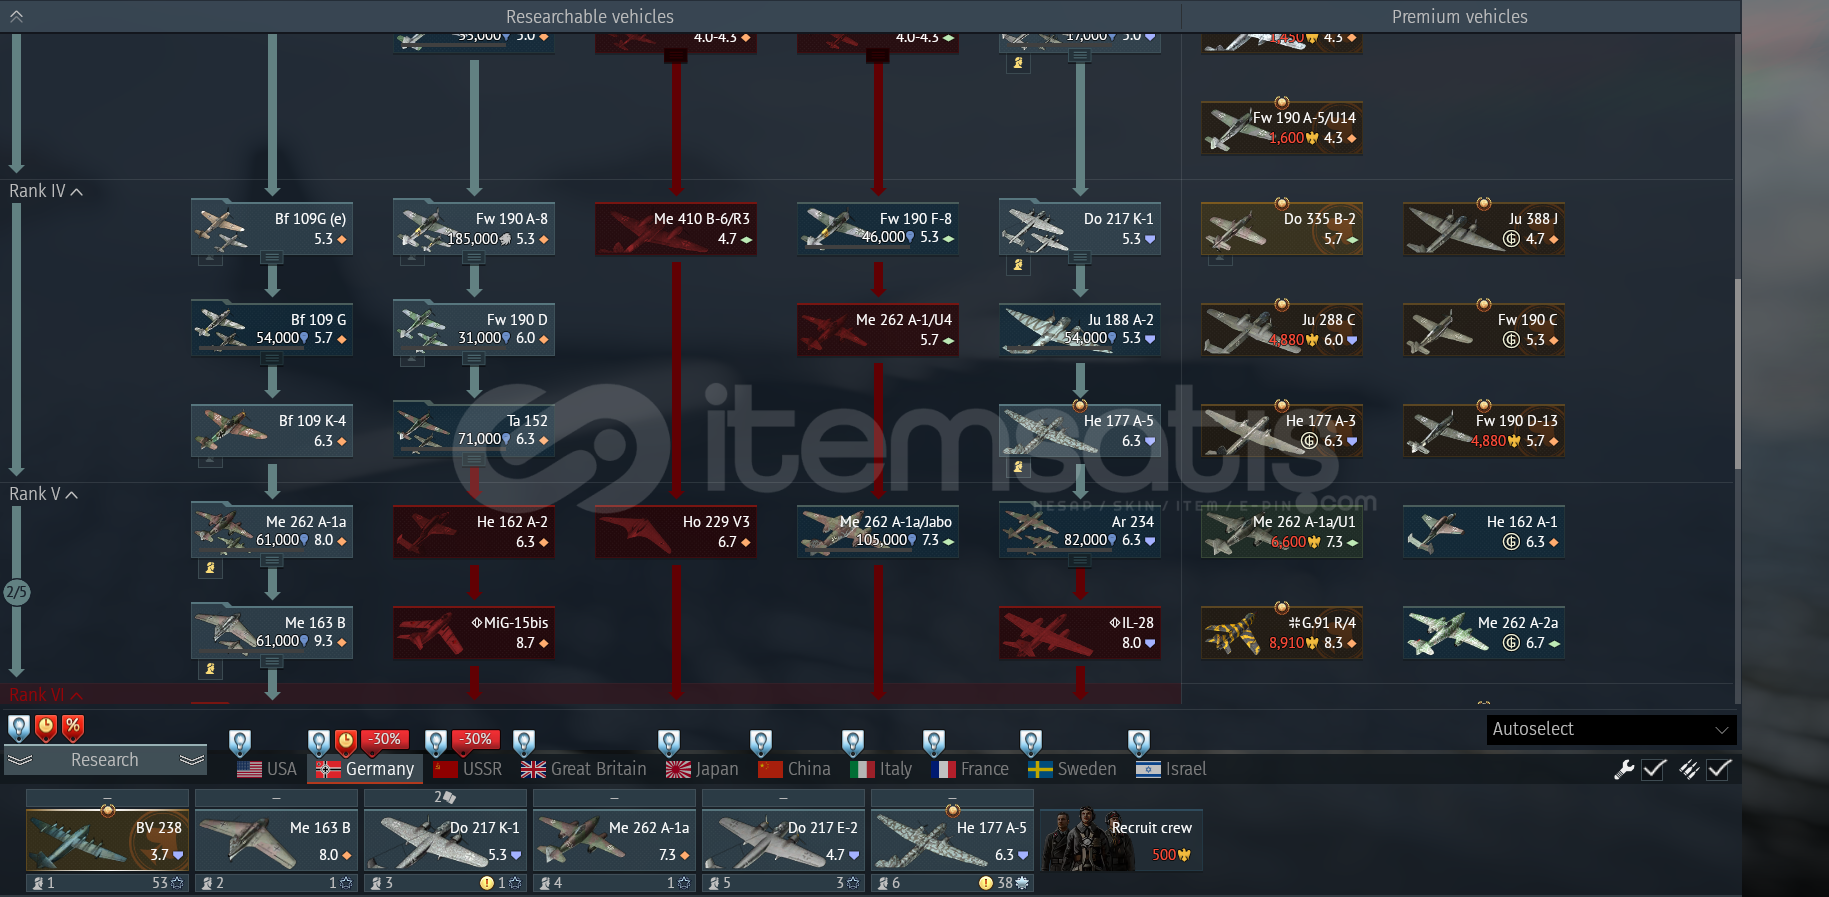The width and height of the screenshot is (1829, 897).
Task: Collapse the Rank IV section
Action: 46,191
